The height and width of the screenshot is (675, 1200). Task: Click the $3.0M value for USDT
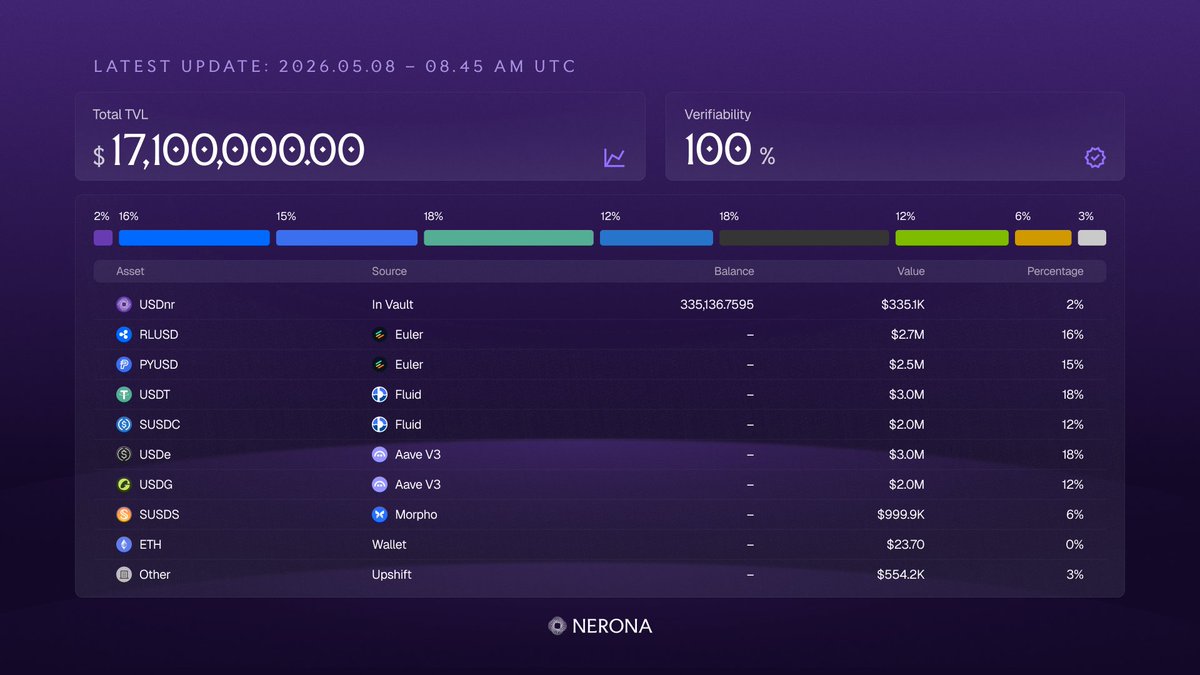[907, 394]
